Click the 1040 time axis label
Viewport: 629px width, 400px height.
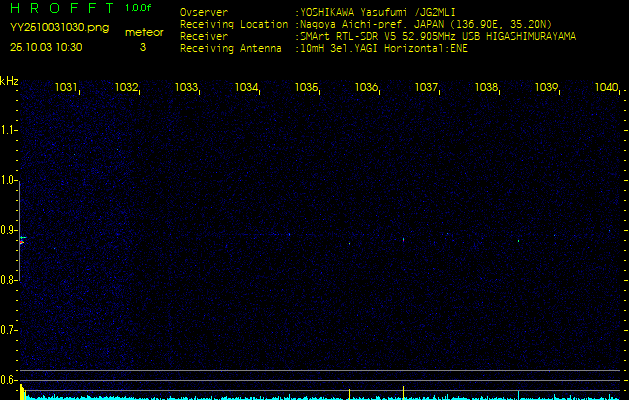click(607, 87)
